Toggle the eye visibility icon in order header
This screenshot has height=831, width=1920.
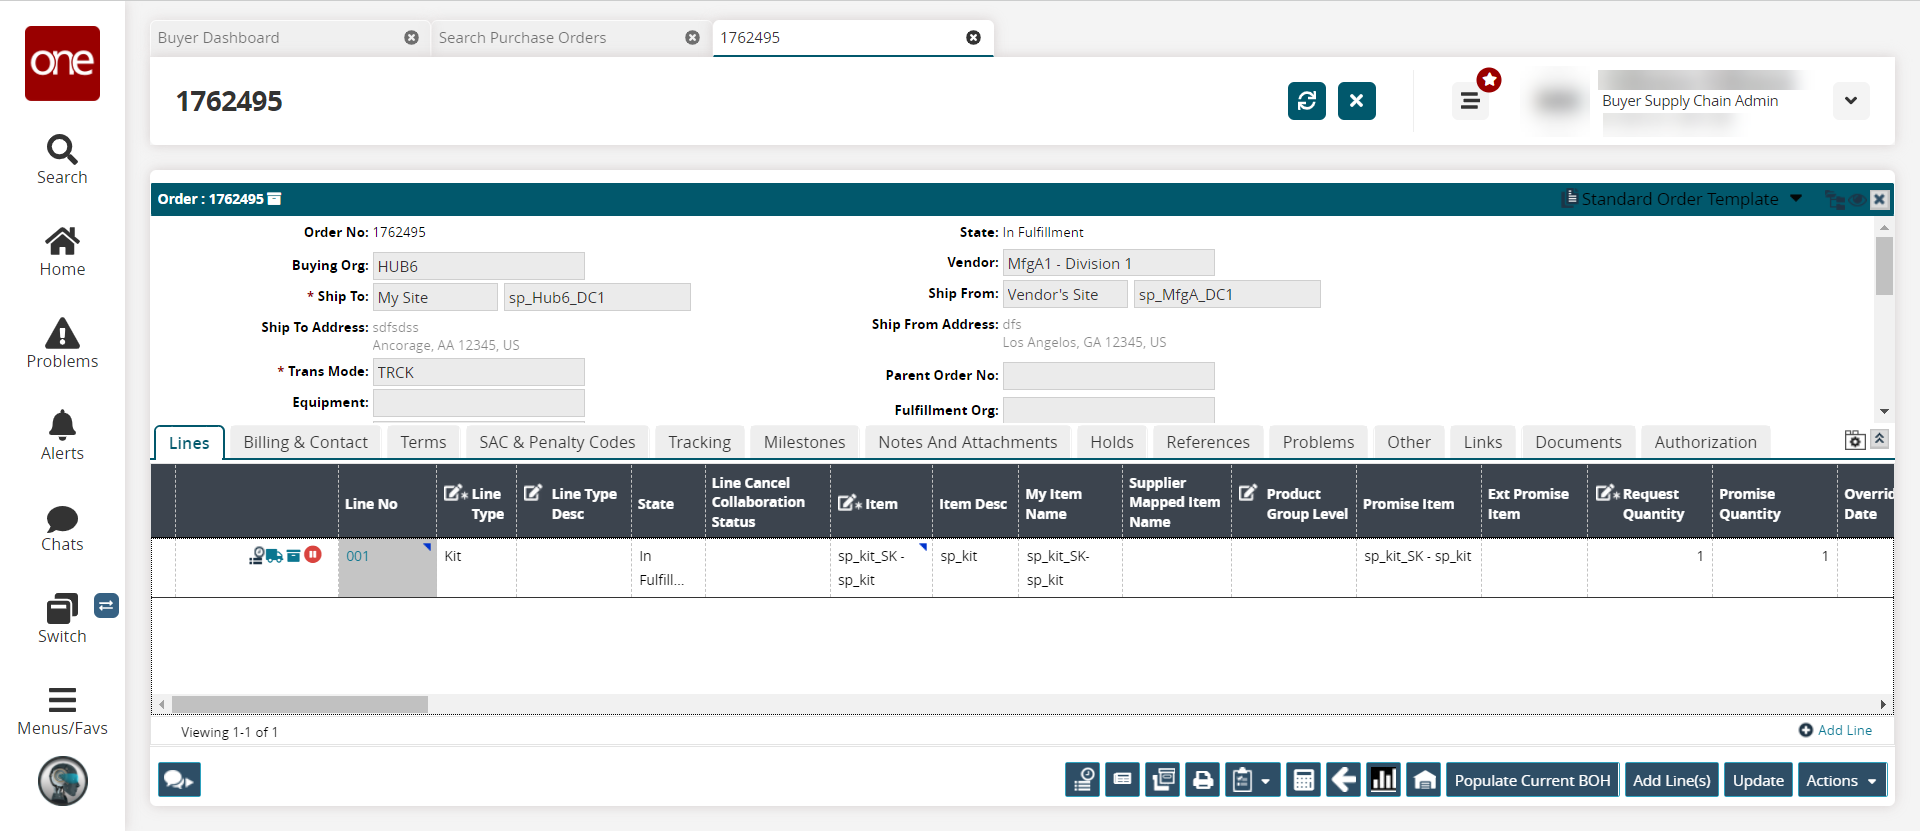(x=1857, y=199)
